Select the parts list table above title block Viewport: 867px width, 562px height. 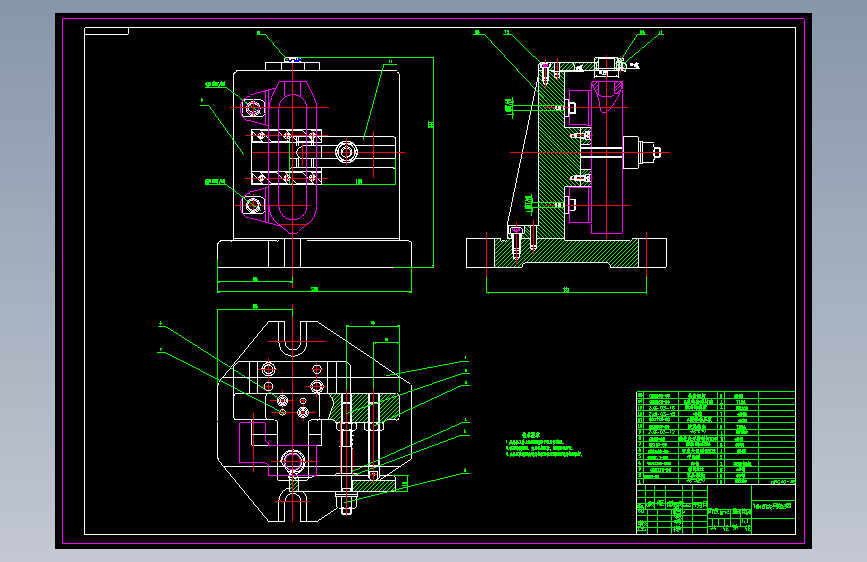tap(715, 438)
